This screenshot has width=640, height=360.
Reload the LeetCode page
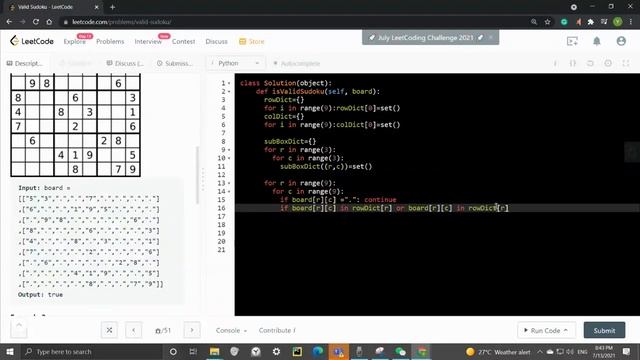[36, 22]
